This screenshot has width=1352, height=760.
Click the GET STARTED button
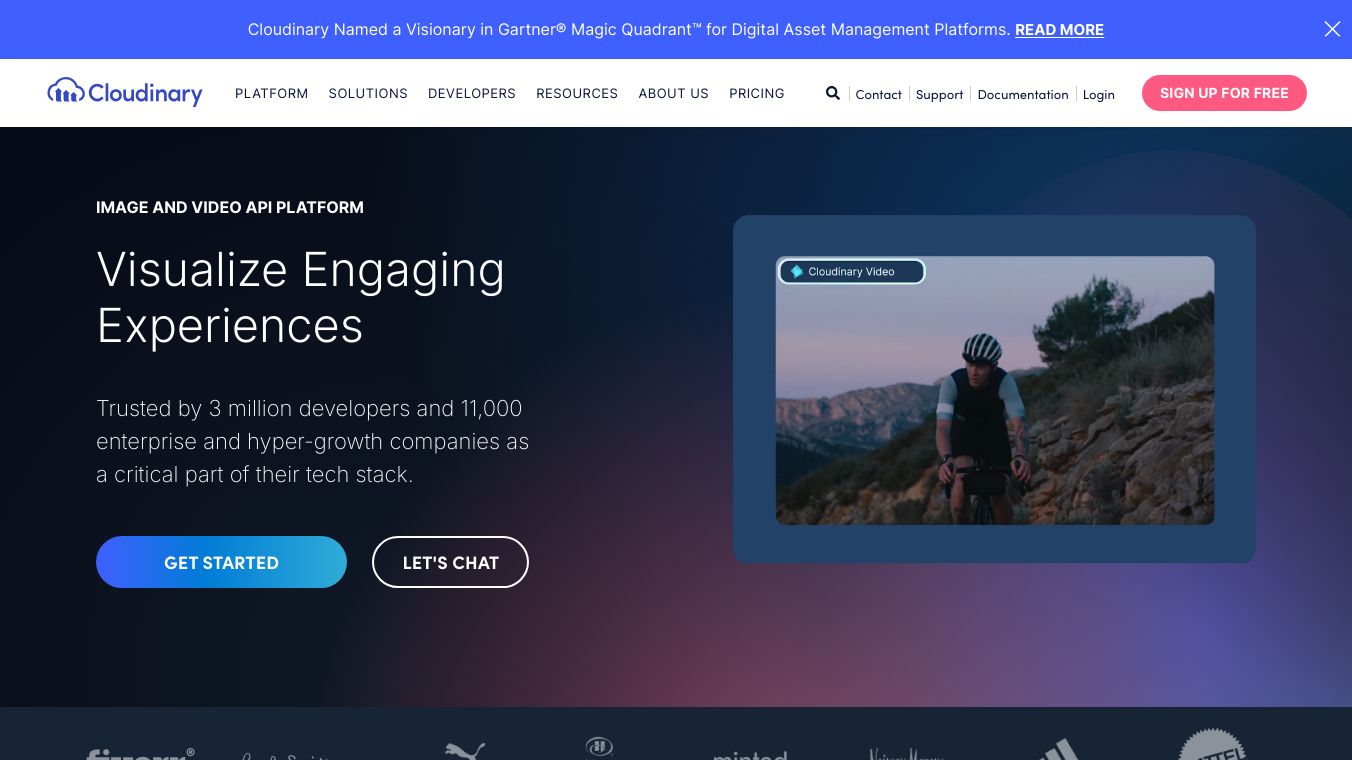[221, 562]
